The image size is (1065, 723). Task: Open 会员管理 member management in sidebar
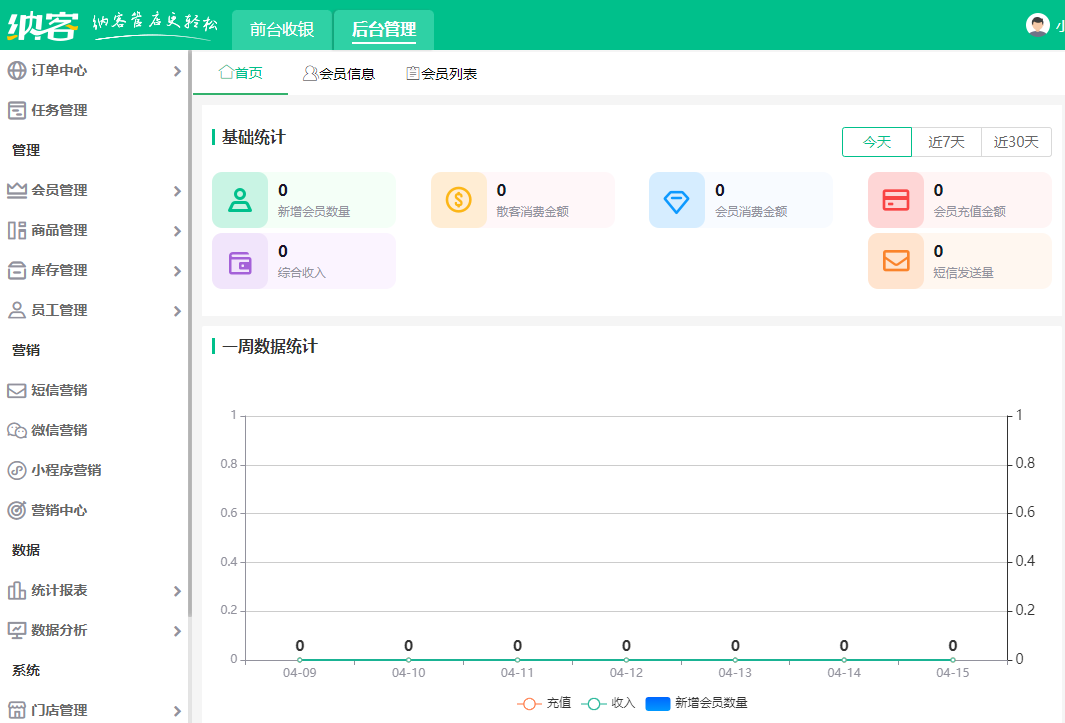[14, 190]
